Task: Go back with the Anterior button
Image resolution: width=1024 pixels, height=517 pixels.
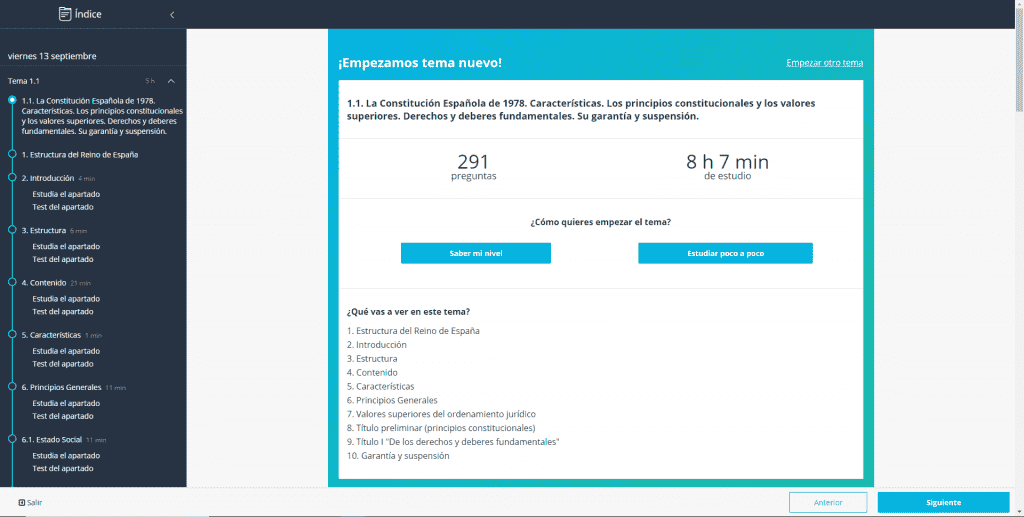Action: pos(827,502)
